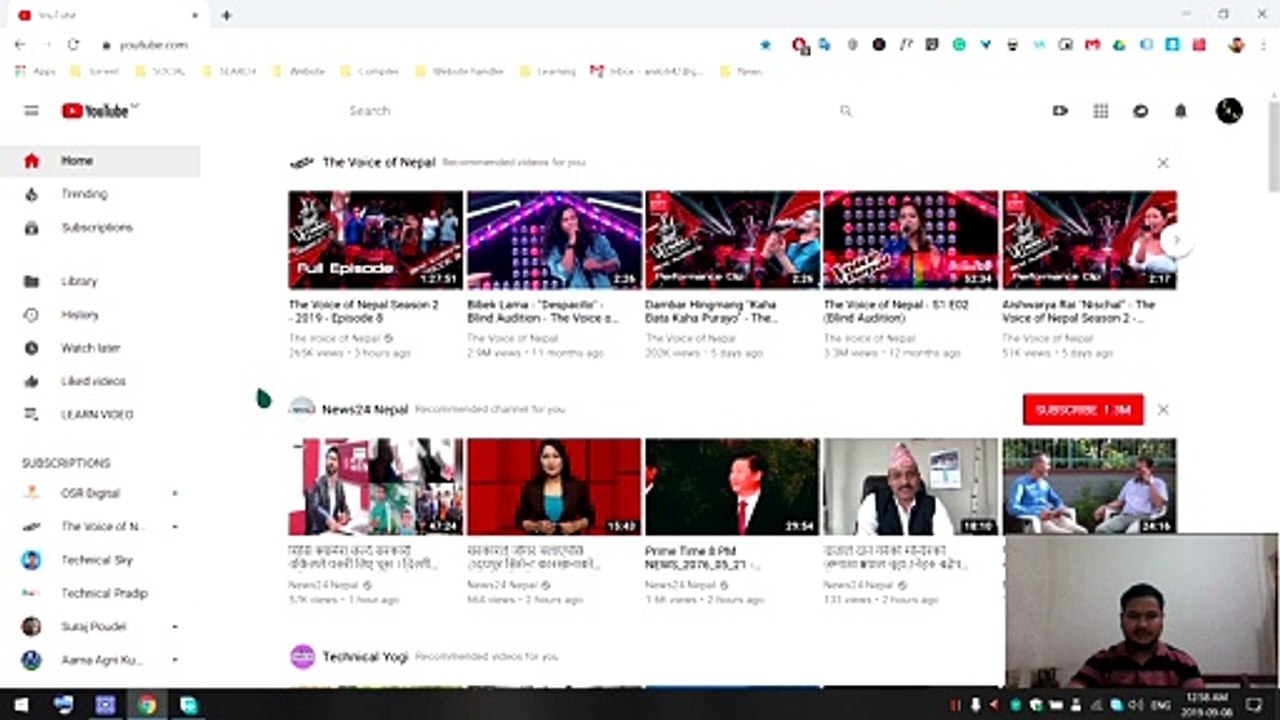Image resolution: width=1280 pixels, height=720 pixels.
Task: Open the Apps bookmark shortcut
Action: click(x=37, y=72)
